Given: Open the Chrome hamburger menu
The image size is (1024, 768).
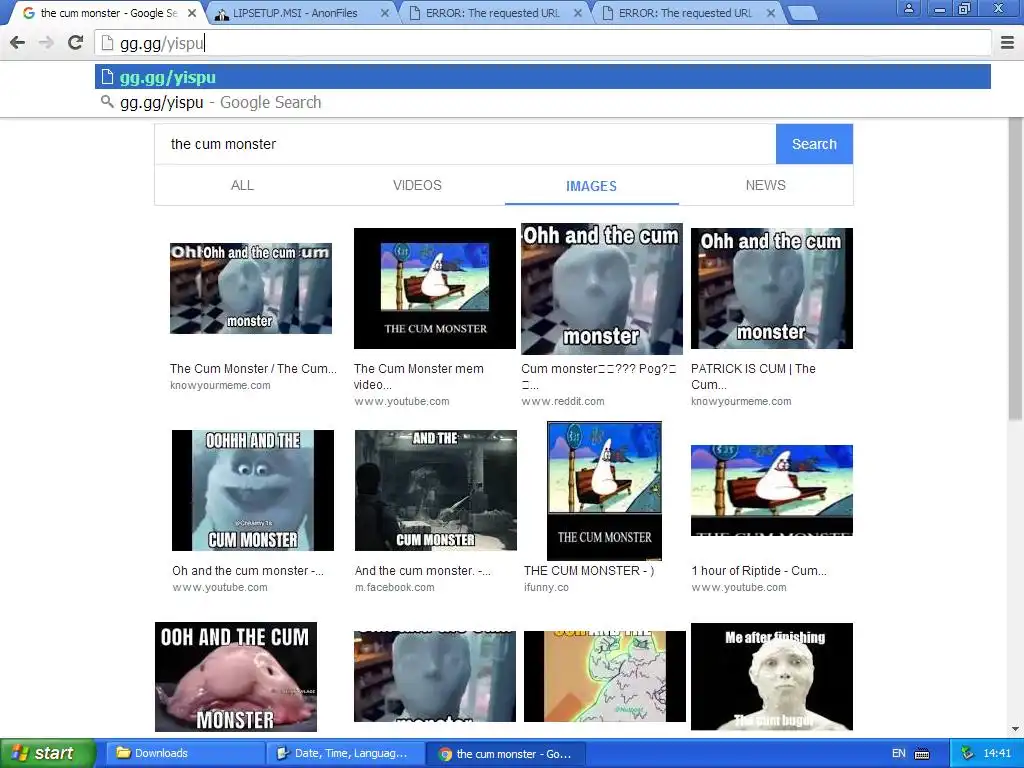Looking at the screenshot, I should coord(1007,43).
